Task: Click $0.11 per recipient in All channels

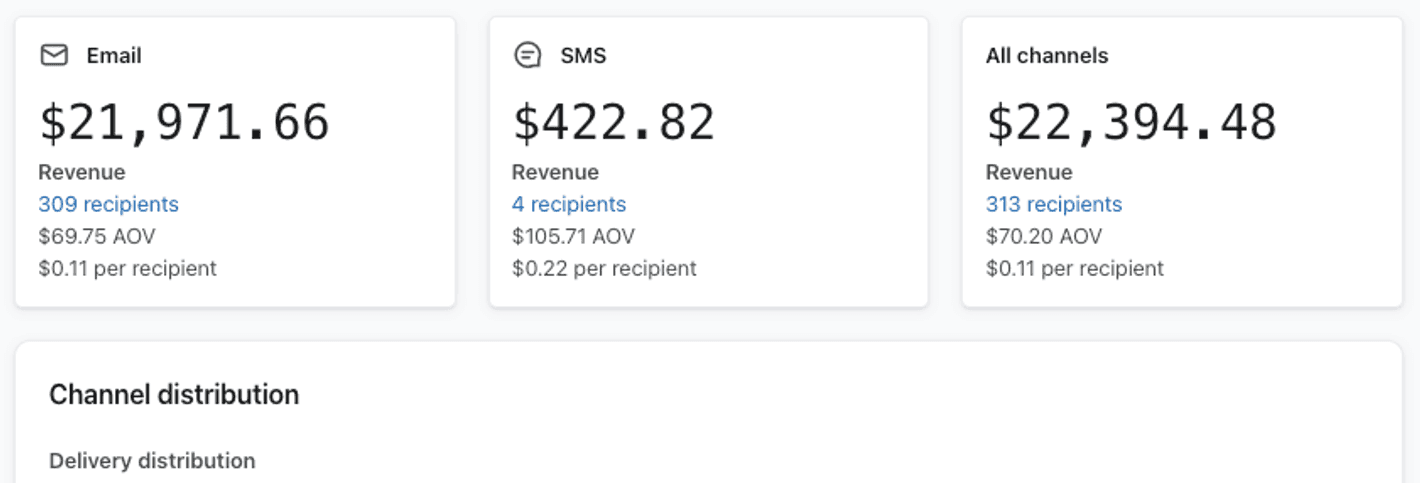Action: pos(1075,268)
